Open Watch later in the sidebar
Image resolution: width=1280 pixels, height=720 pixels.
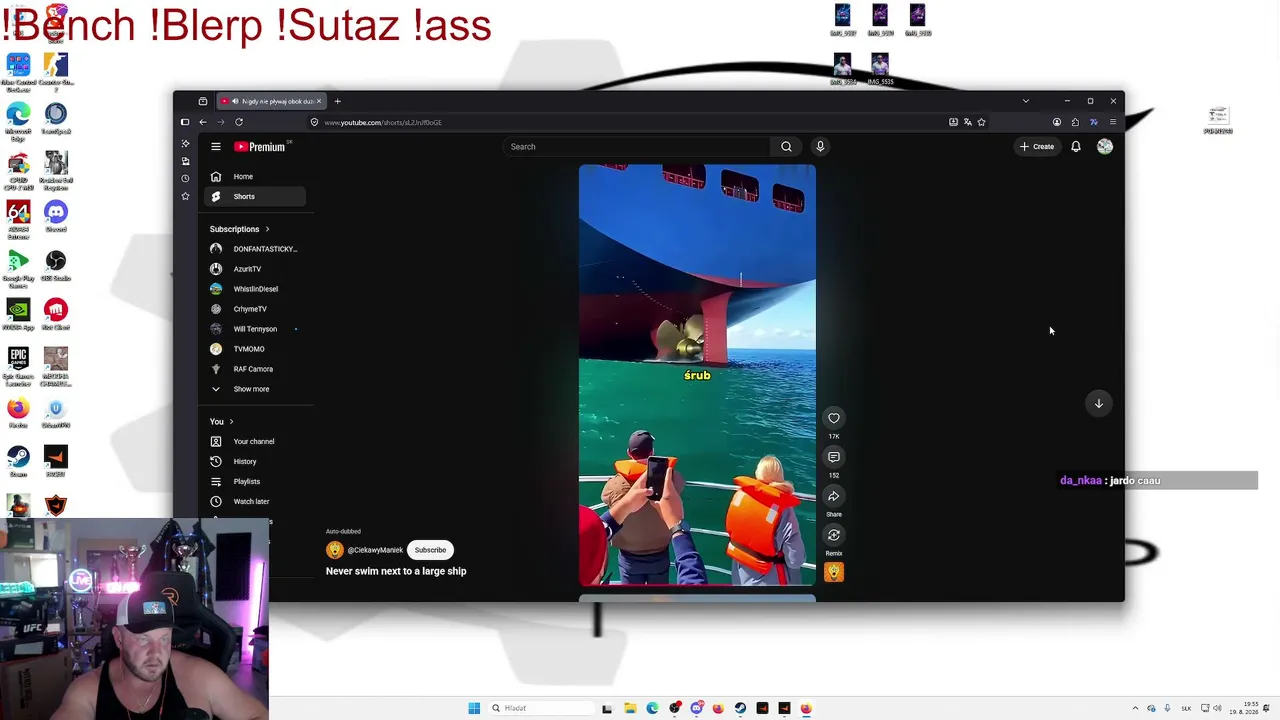pos(255,501)
